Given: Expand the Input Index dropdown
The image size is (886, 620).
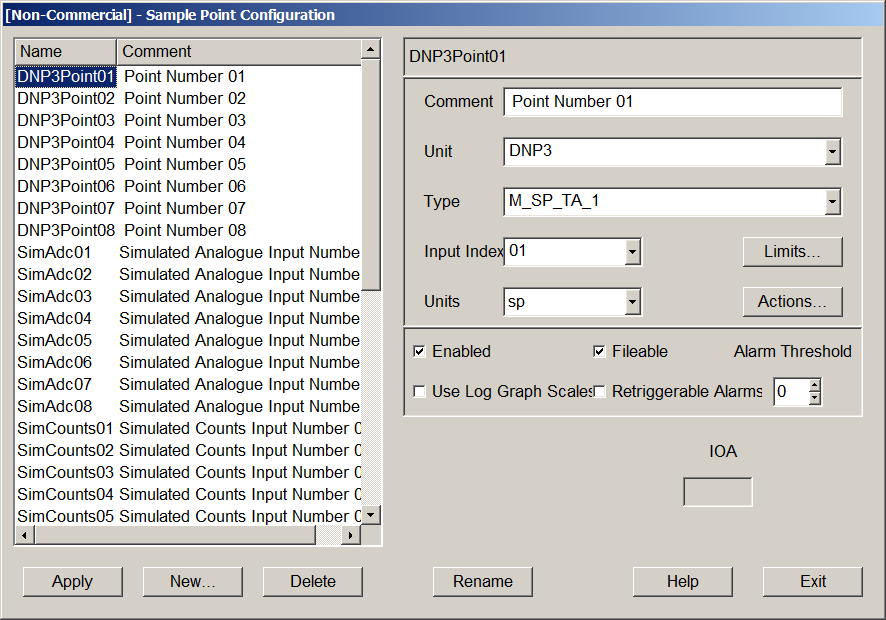Looking at the screenshot, I should tap(632, 252).
